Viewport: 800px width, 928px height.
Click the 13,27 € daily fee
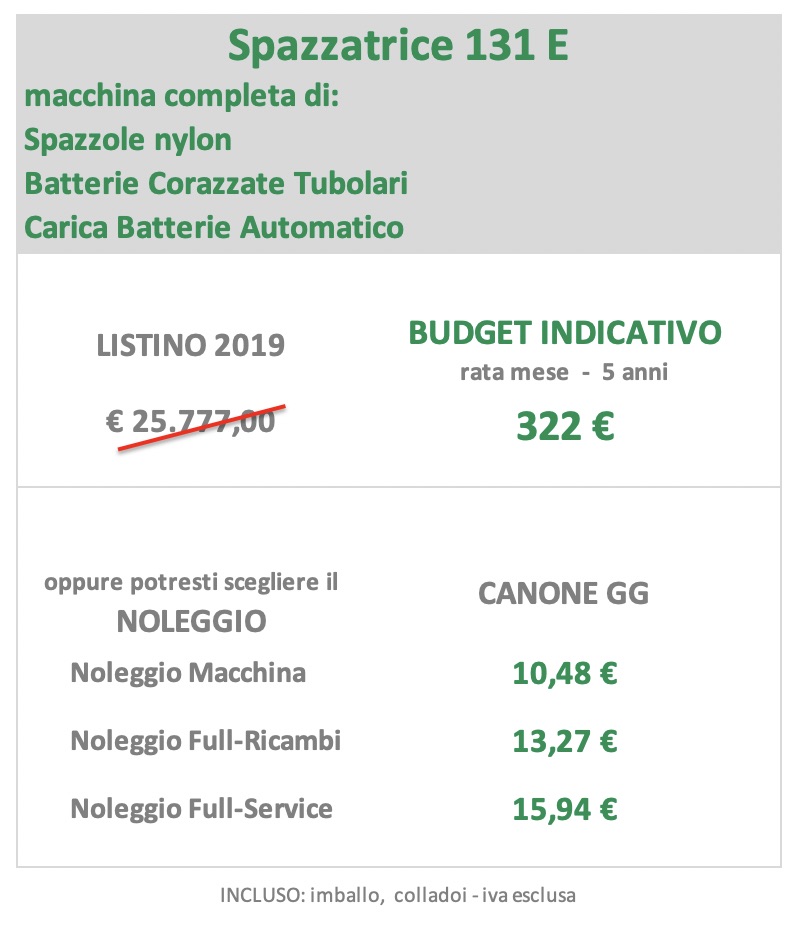pyautogui.click(x=564, y=742)
